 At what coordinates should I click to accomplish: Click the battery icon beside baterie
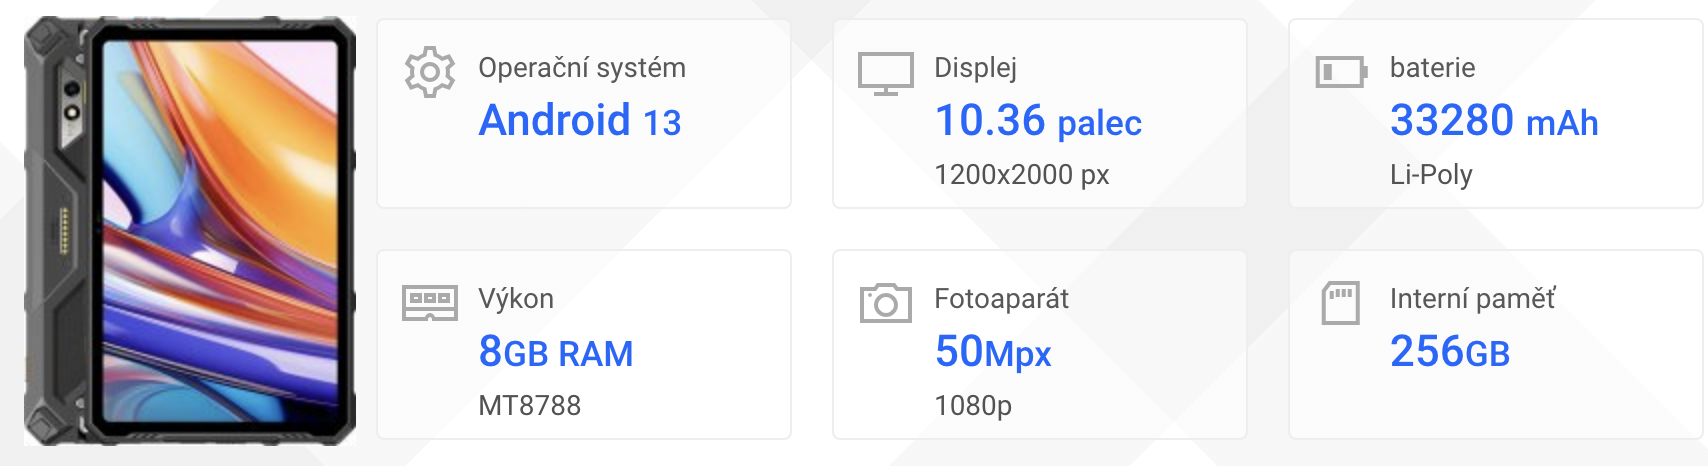1342,72
